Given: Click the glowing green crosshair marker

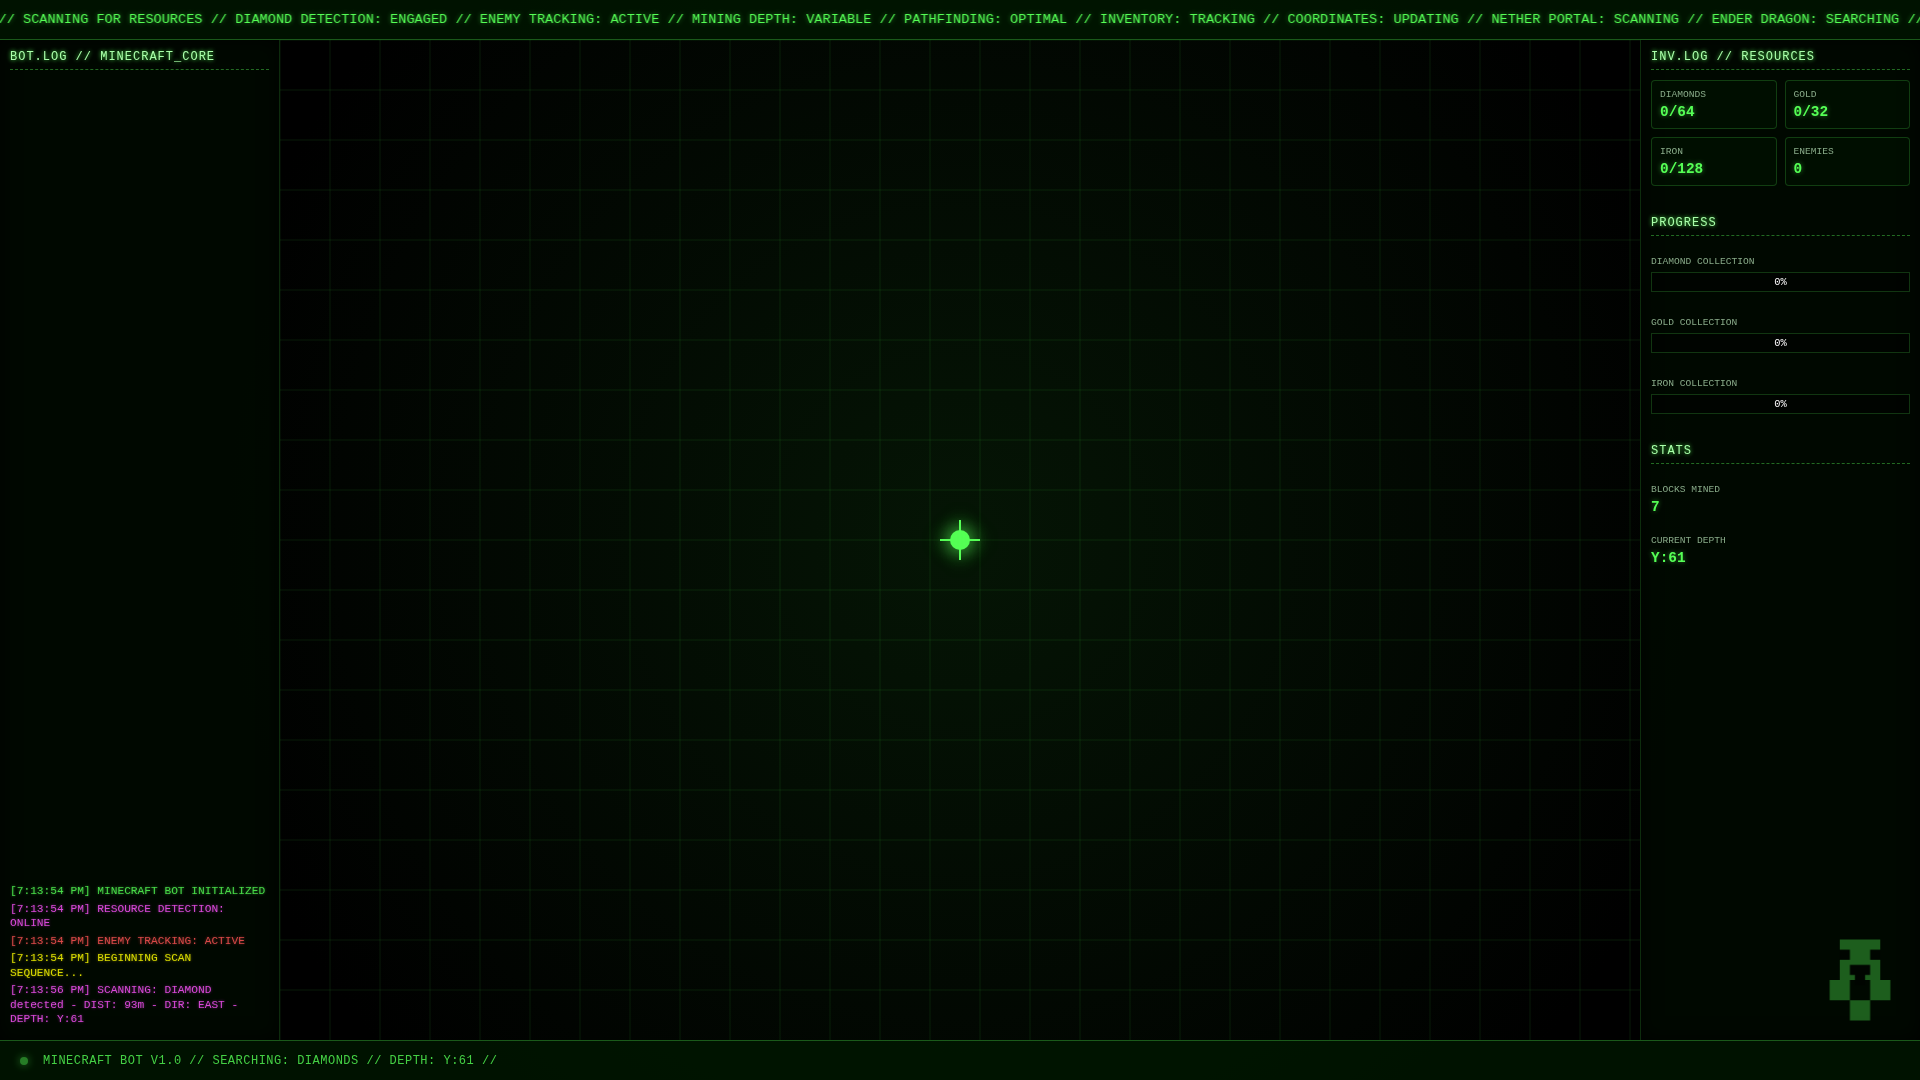Looking at the screenshot, I should pos(960,540).
